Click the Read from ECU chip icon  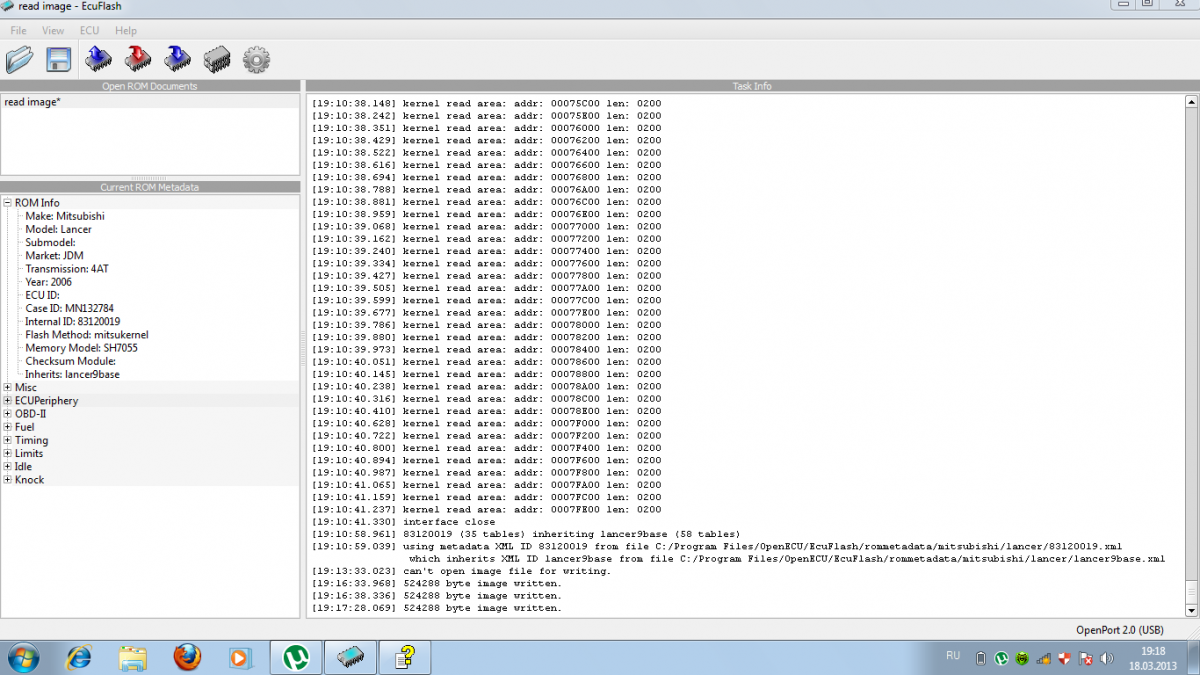click(98, 60)
